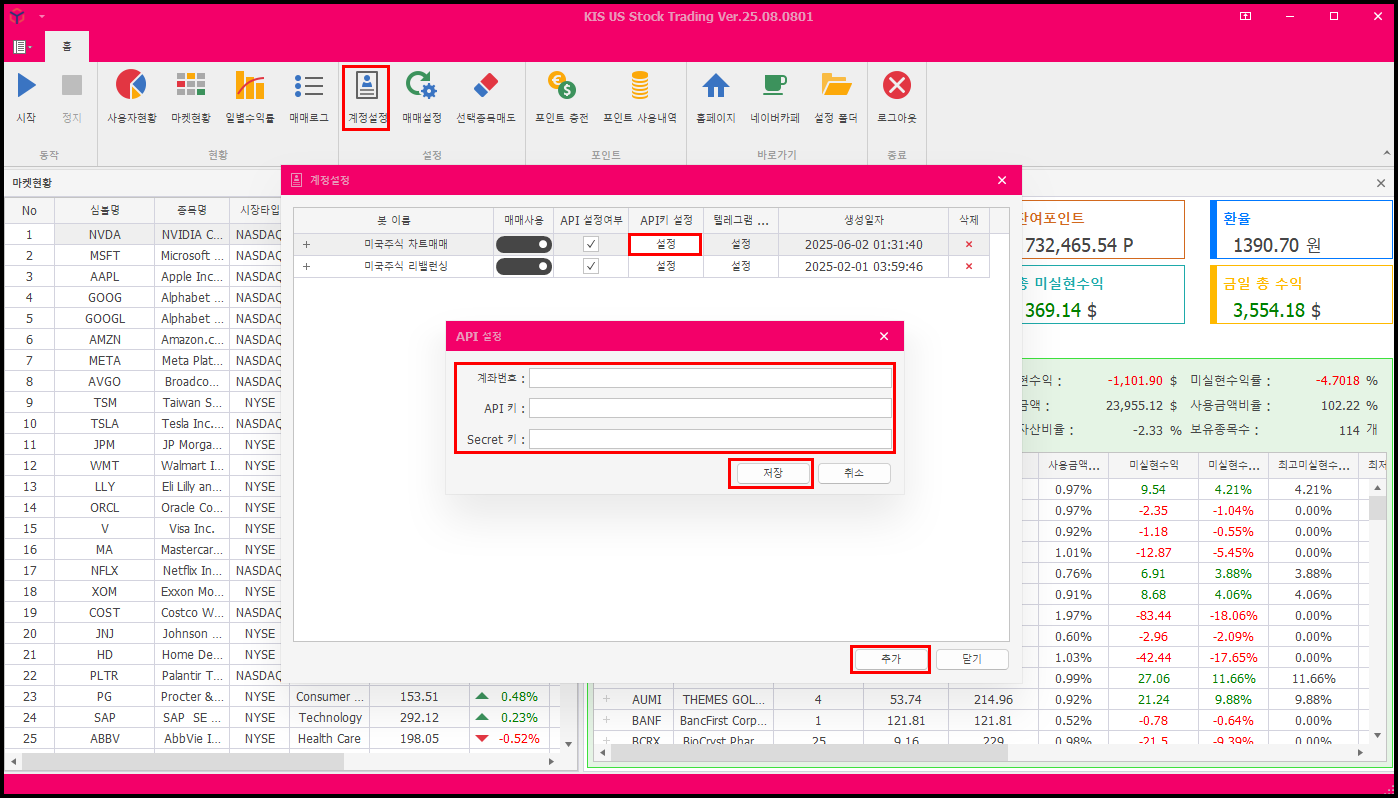Close the API 설정 dialog
This screenshot has width=1398, height=798.
coord(884,336)
